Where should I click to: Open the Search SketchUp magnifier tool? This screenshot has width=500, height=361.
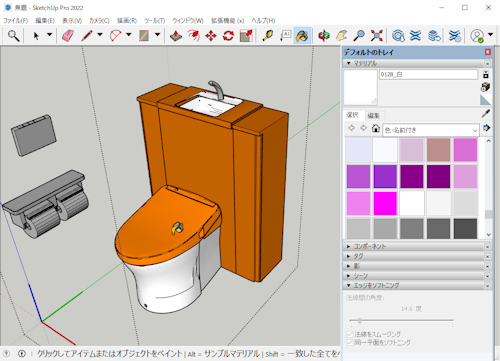click(13, 36)
